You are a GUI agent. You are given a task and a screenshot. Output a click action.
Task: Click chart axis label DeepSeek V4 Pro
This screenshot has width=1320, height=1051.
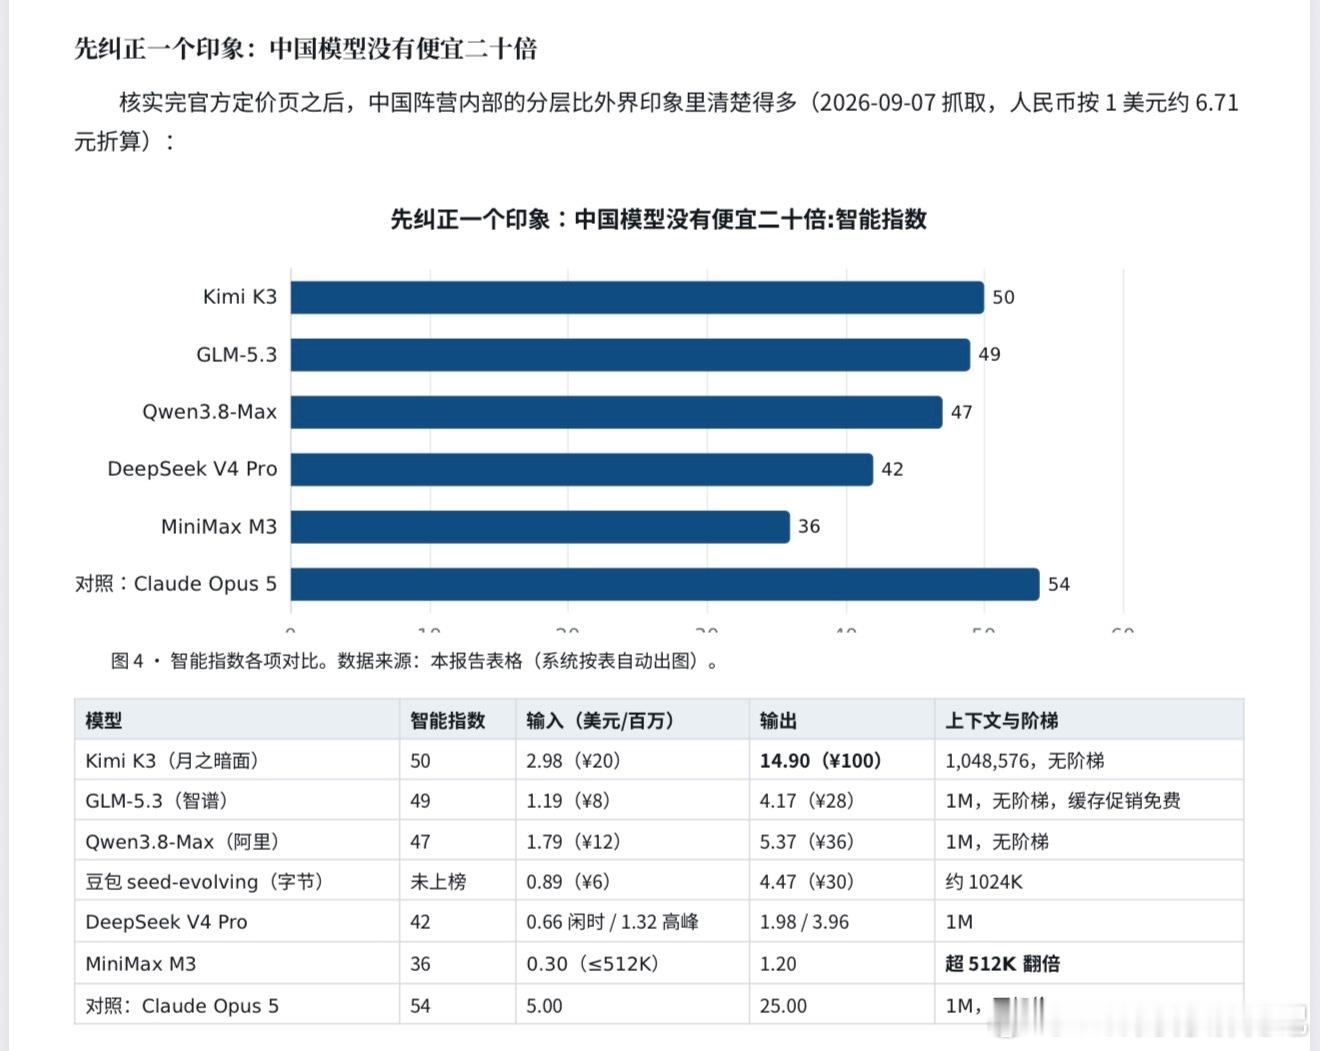click(x=192, y=469)
